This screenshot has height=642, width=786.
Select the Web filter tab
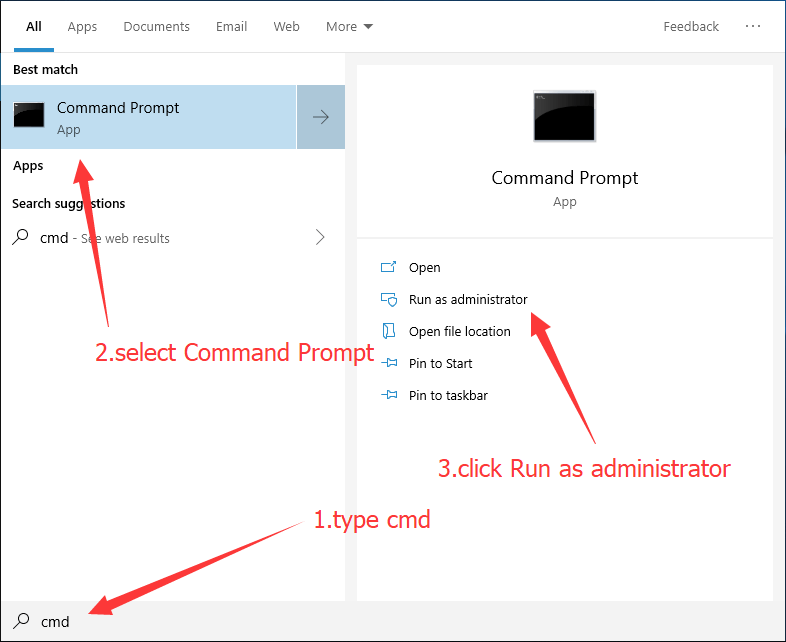286,26
